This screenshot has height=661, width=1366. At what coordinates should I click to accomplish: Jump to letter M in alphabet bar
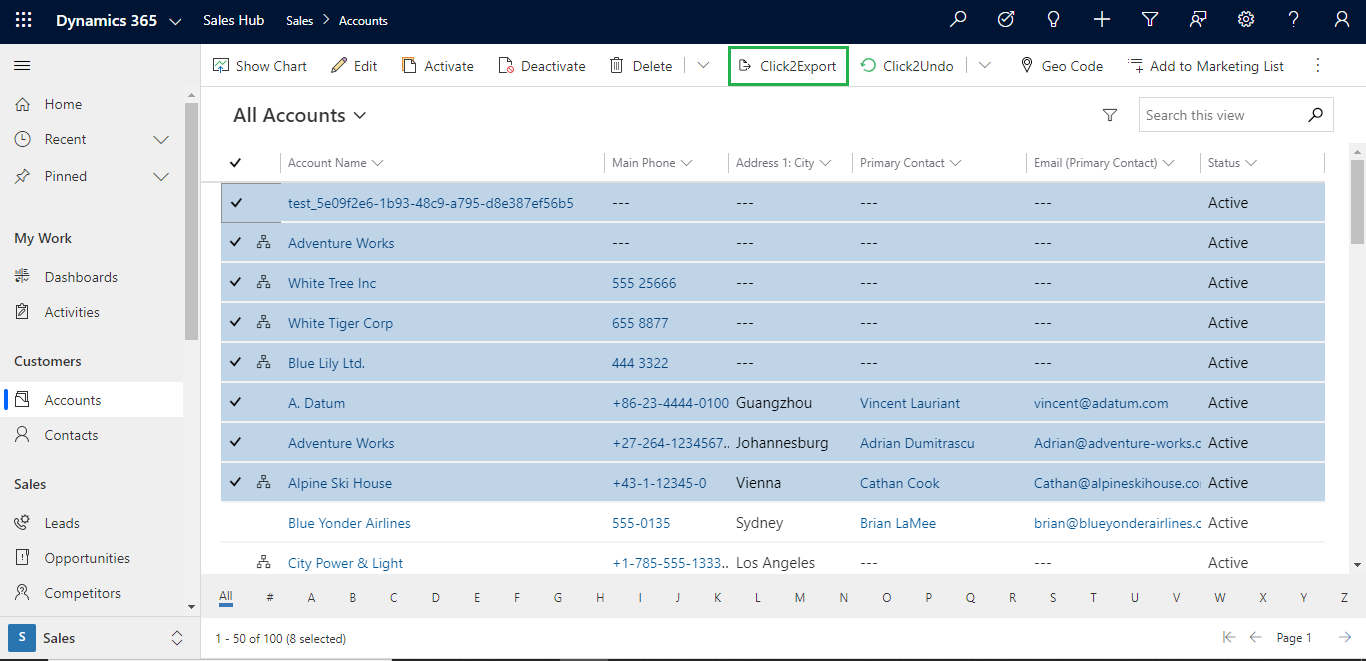coord(800,596)
